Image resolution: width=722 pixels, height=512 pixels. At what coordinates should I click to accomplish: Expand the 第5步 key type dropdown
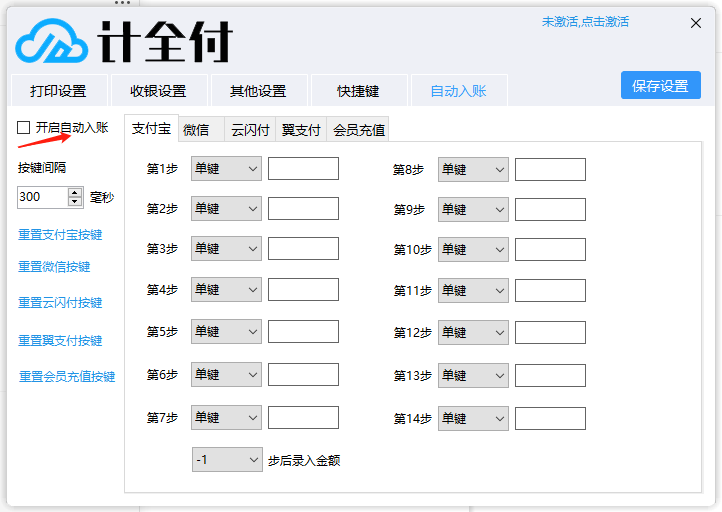point(227,332)
